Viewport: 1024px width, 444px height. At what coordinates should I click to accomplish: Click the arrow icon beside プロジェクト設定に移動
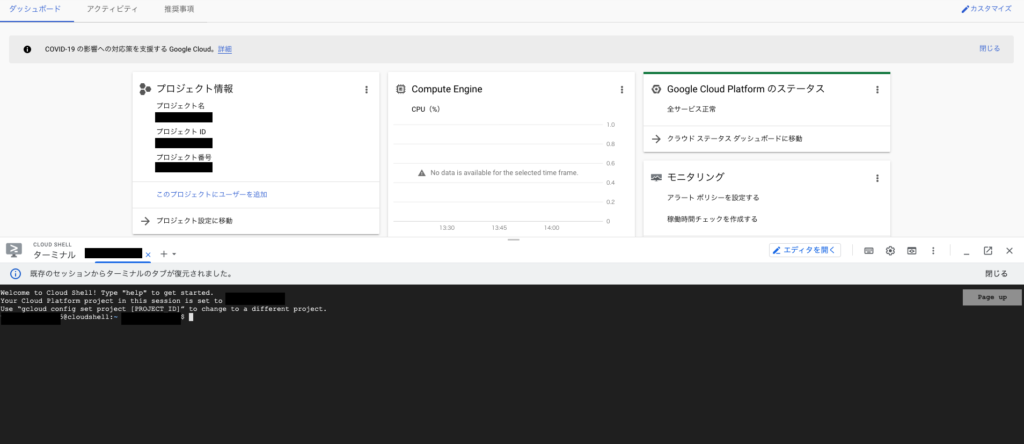[145, 221]
